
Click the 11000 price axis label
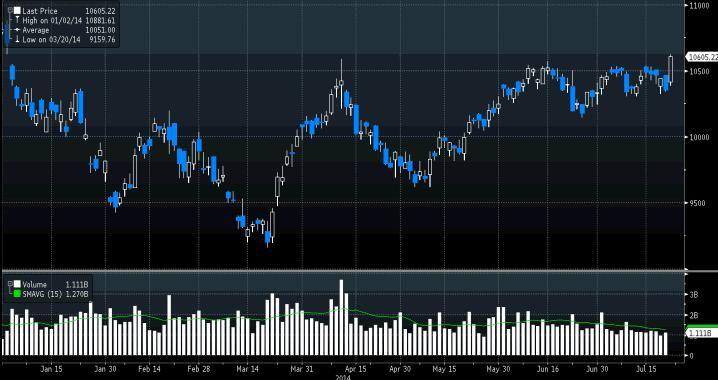[x=699, y=5]
